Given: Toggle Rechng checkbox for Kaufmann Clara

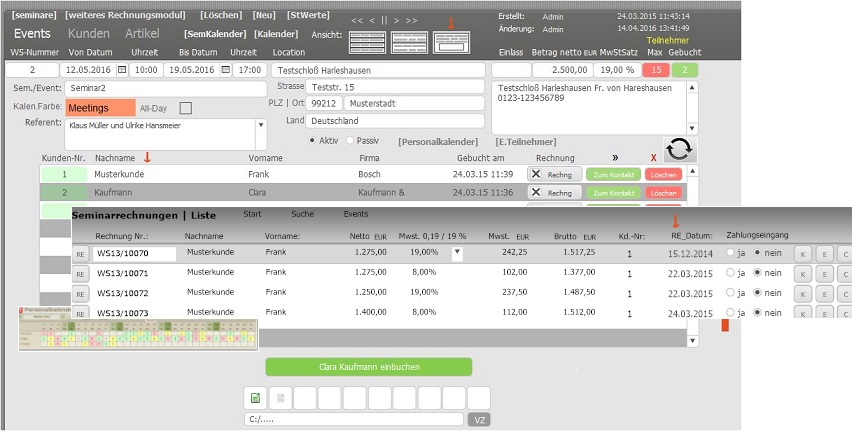Looking at the screenshot, I should [536, 192].
